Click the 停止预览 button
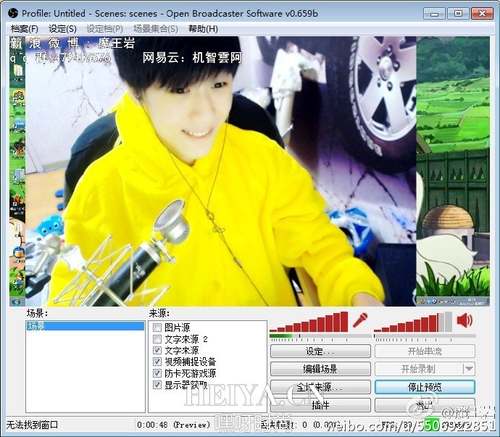The image size is (500, 437). pyautogui.click(x=425, y=387)
